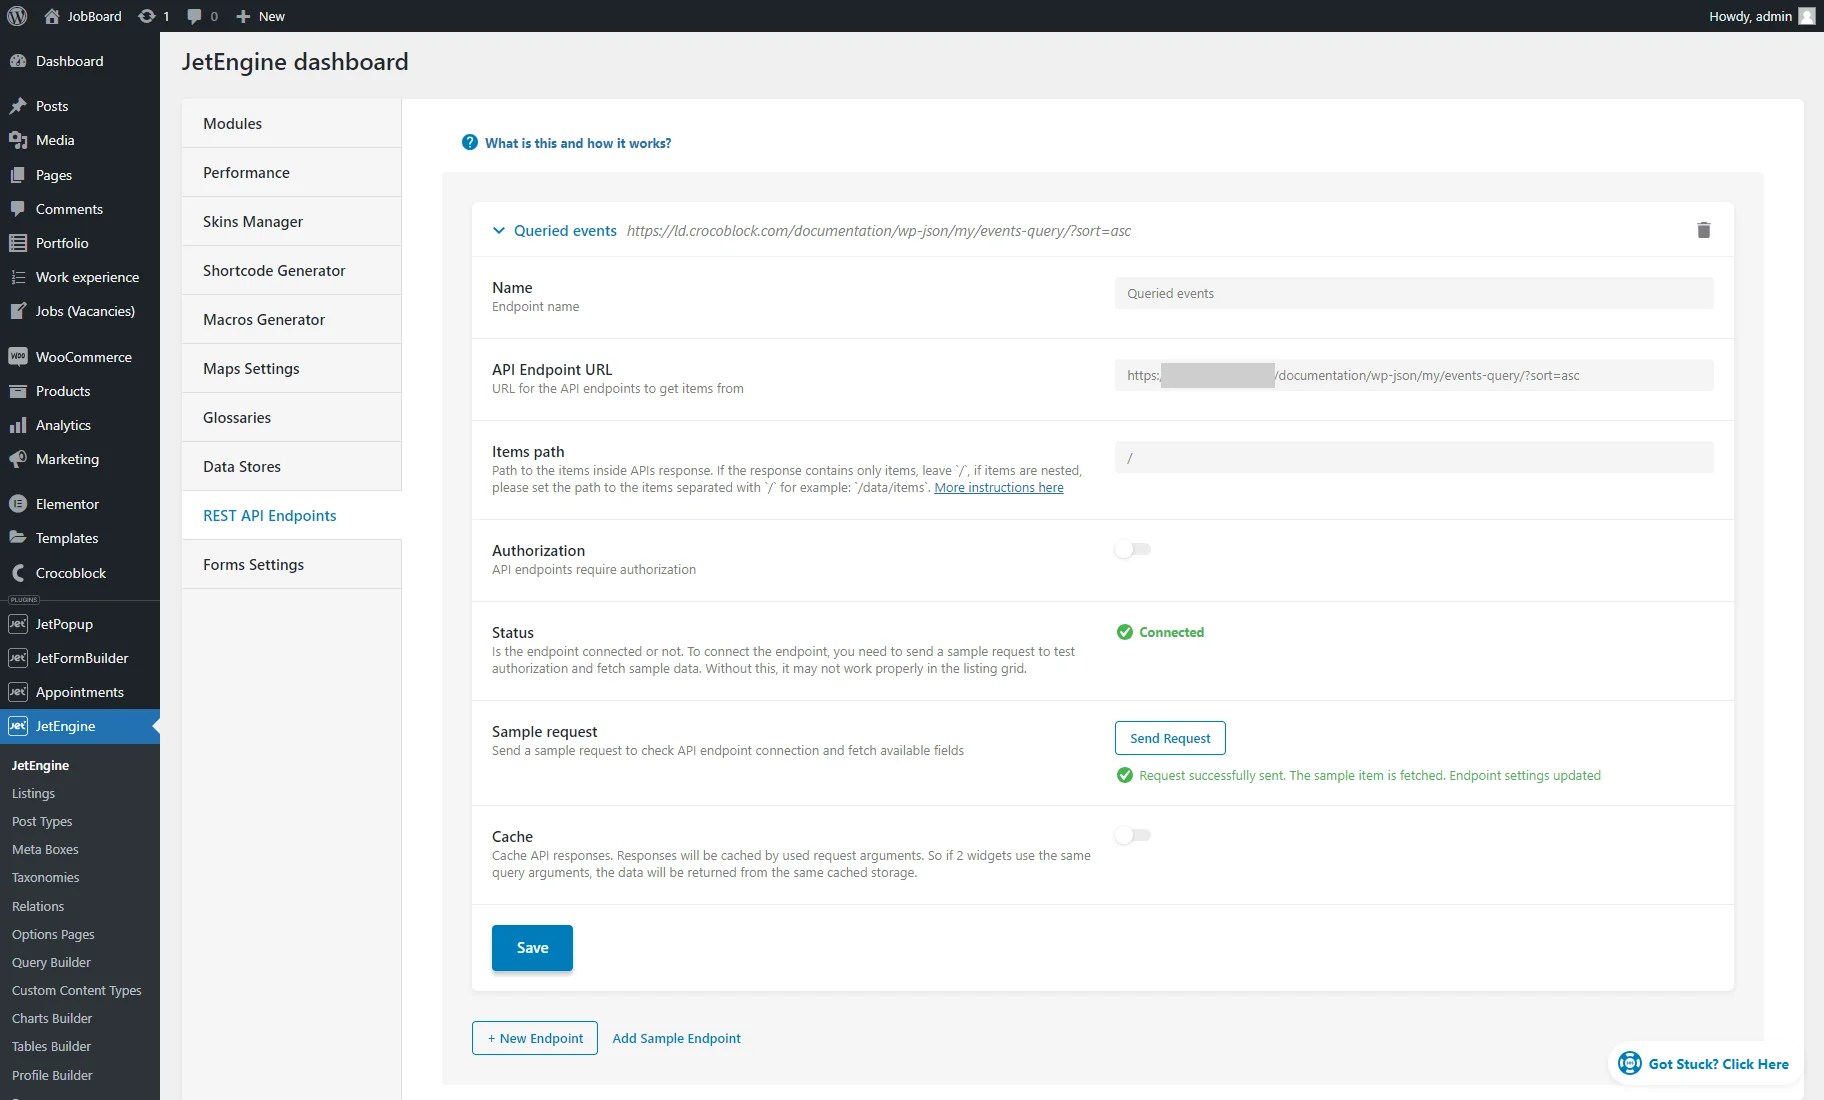
Task: Click the JetPopup icon
Action: [x=18, y=624]
